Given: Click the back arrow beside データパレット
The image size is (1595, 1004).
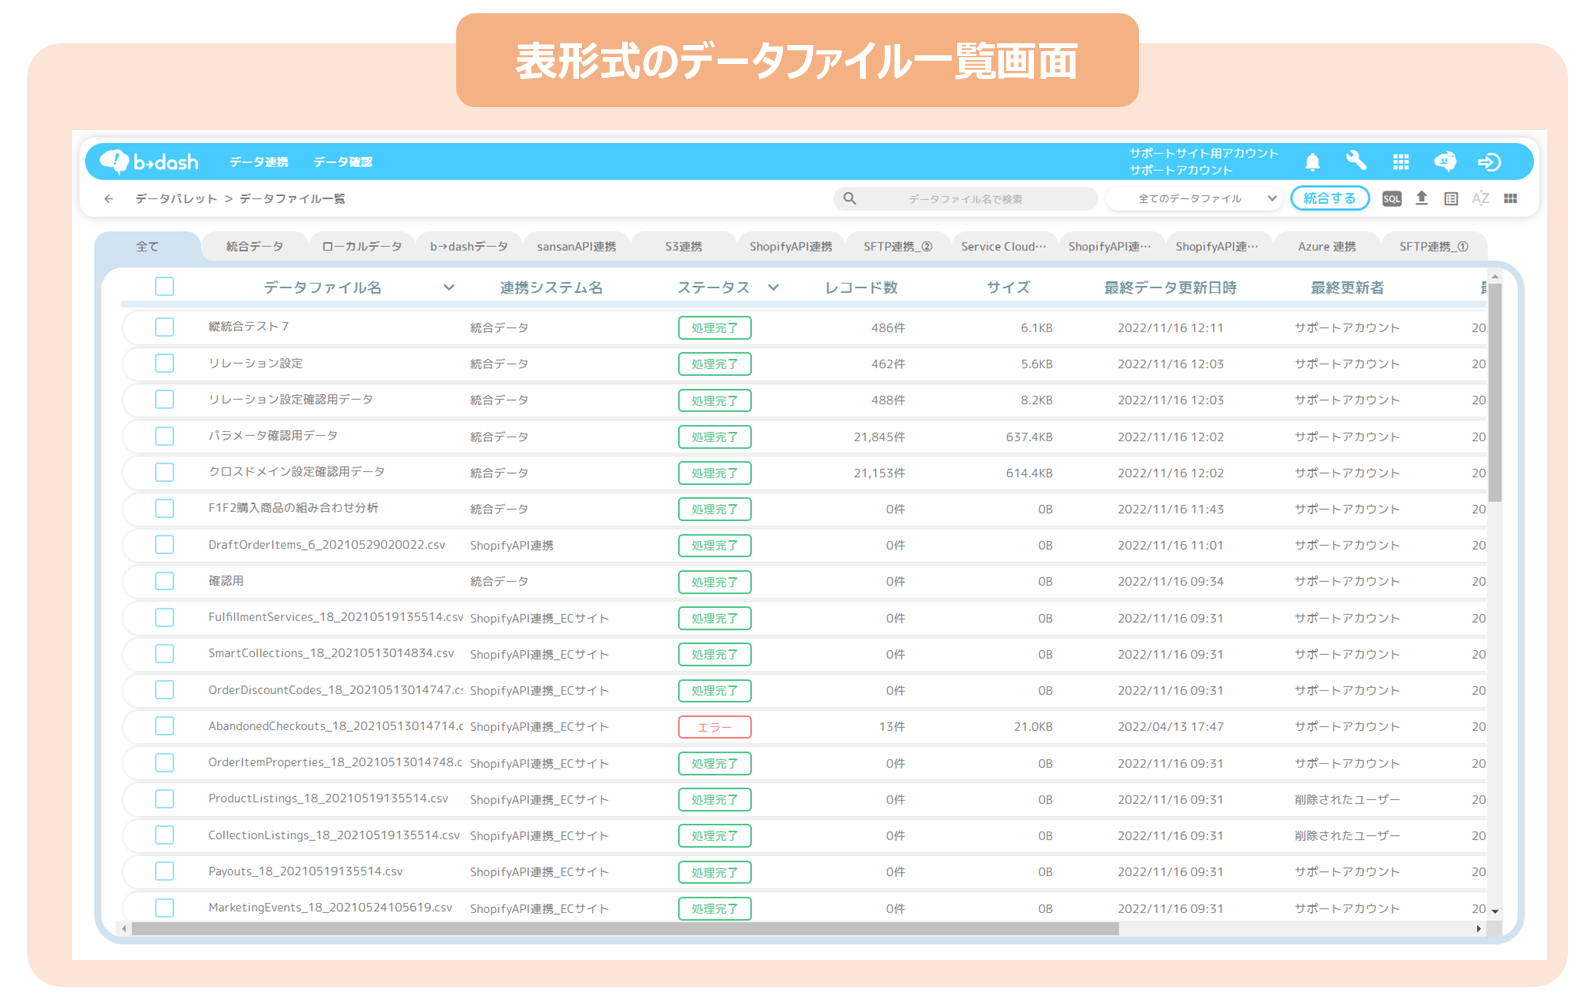Looking at the screenshot, I should pos(109,199).
